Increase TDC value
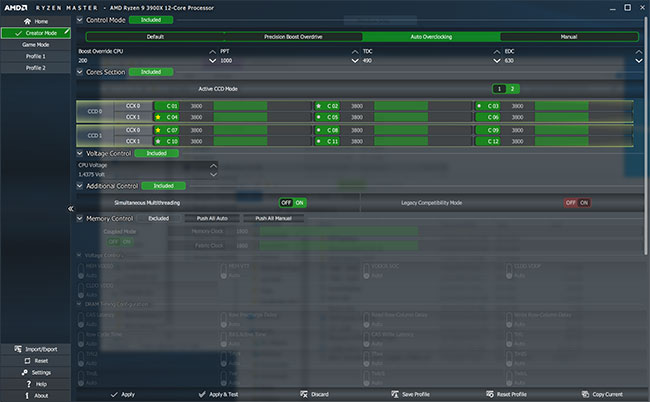Image resolution: width=650 pixels, height=402 pixels. [497, 52]
